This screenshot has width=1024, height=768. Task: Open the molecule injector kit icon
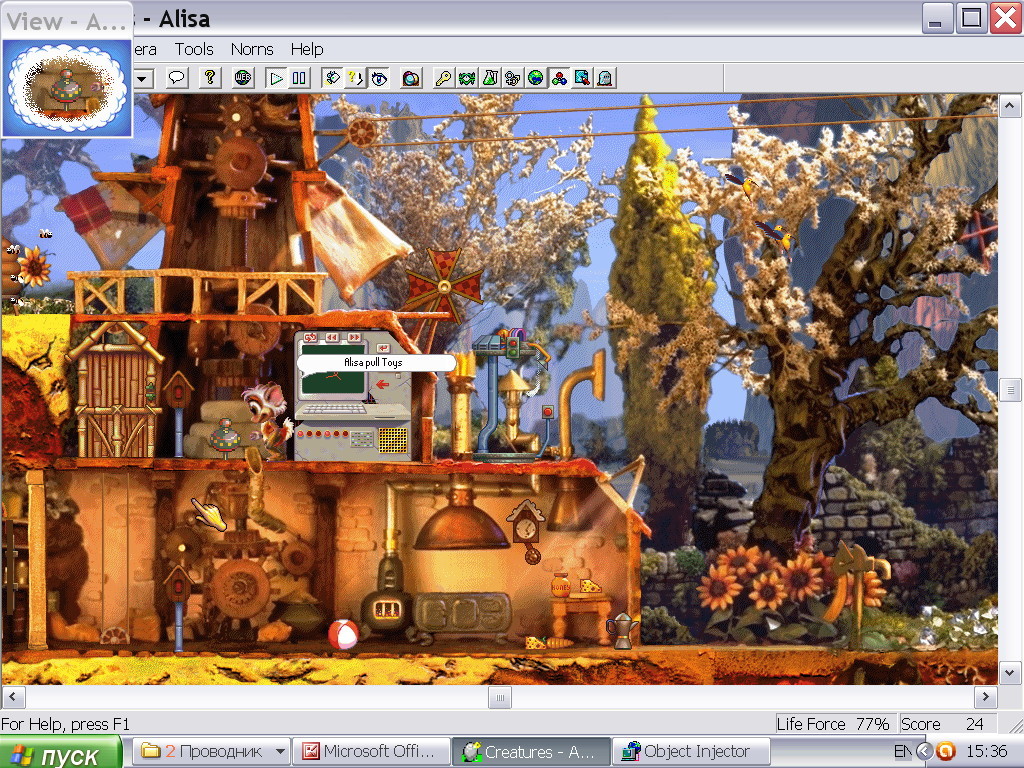point(559,78)
